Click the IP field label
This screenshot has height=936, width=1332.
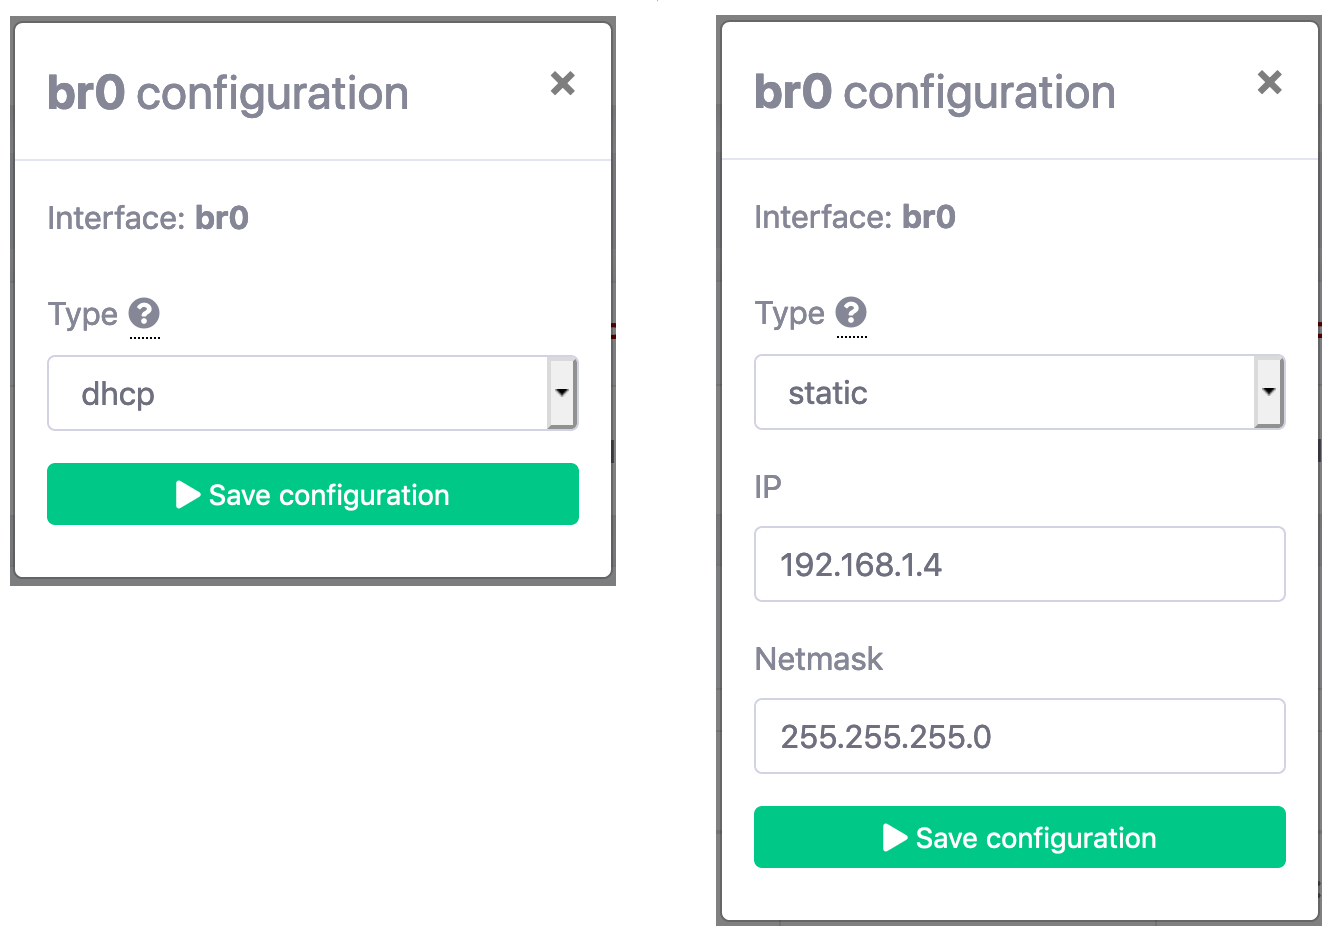tap(768, 487)
